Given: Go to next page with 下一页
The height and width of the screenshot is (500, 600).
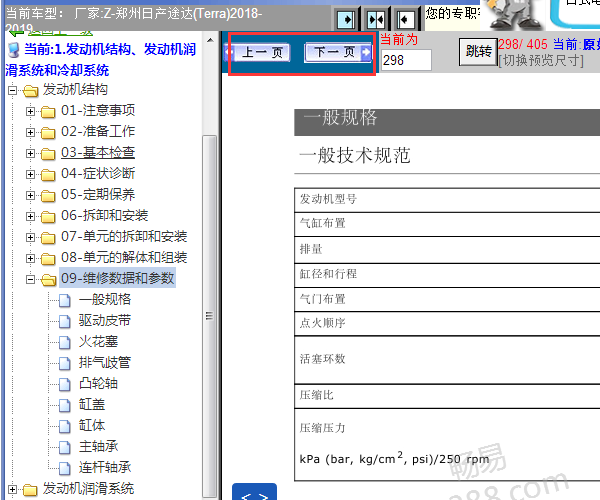Looking at the screenshot, I should pos(338,52).
